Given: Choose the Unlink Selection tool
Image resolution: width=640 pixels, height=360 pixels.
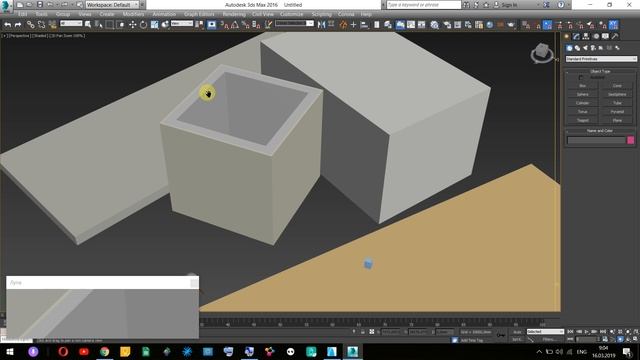Looking at the screenshot, I should (x=42, y=25).
